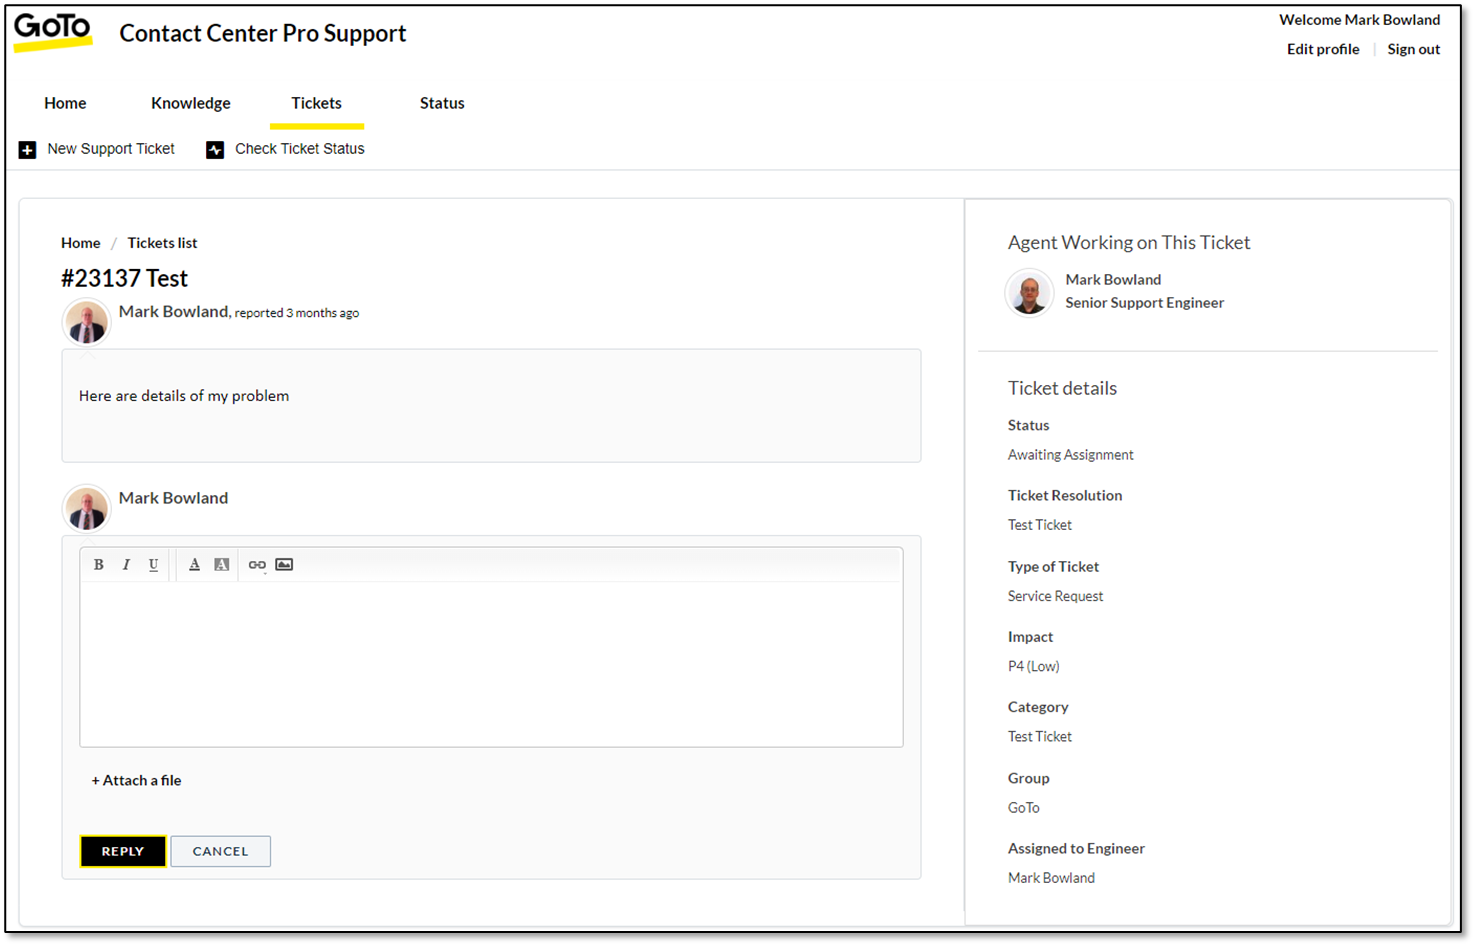This screenshot has width=1475, height=946.
Task: Click 'Senior Support Engineer' text
Action: [x=1144, y=303]
